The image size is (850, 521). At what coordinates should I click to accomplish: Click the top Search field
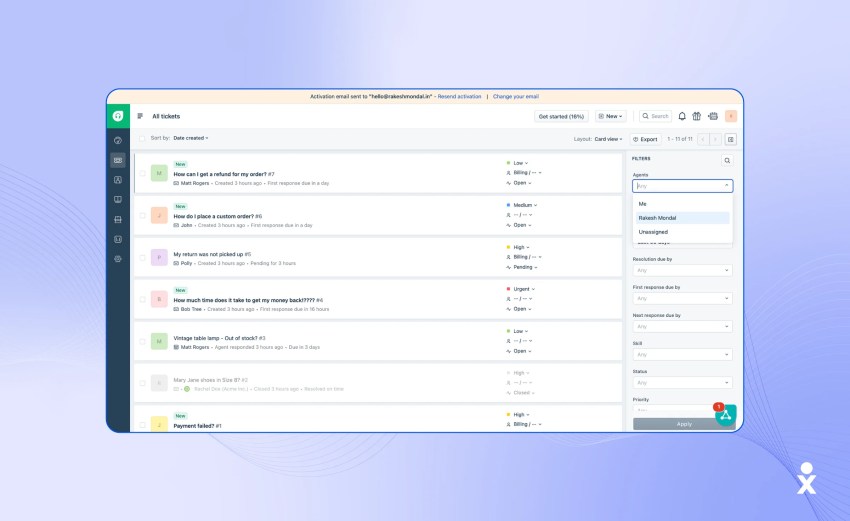click(655, 116)
